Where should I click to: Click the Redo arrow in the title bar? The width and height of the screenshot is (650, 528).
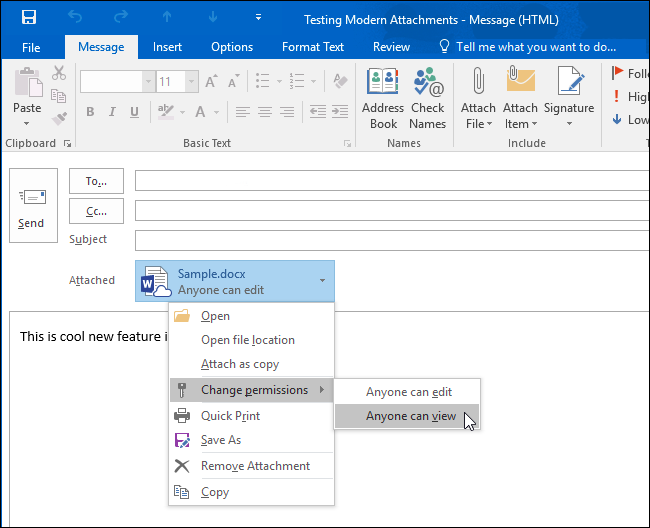[x=121, y=17]
